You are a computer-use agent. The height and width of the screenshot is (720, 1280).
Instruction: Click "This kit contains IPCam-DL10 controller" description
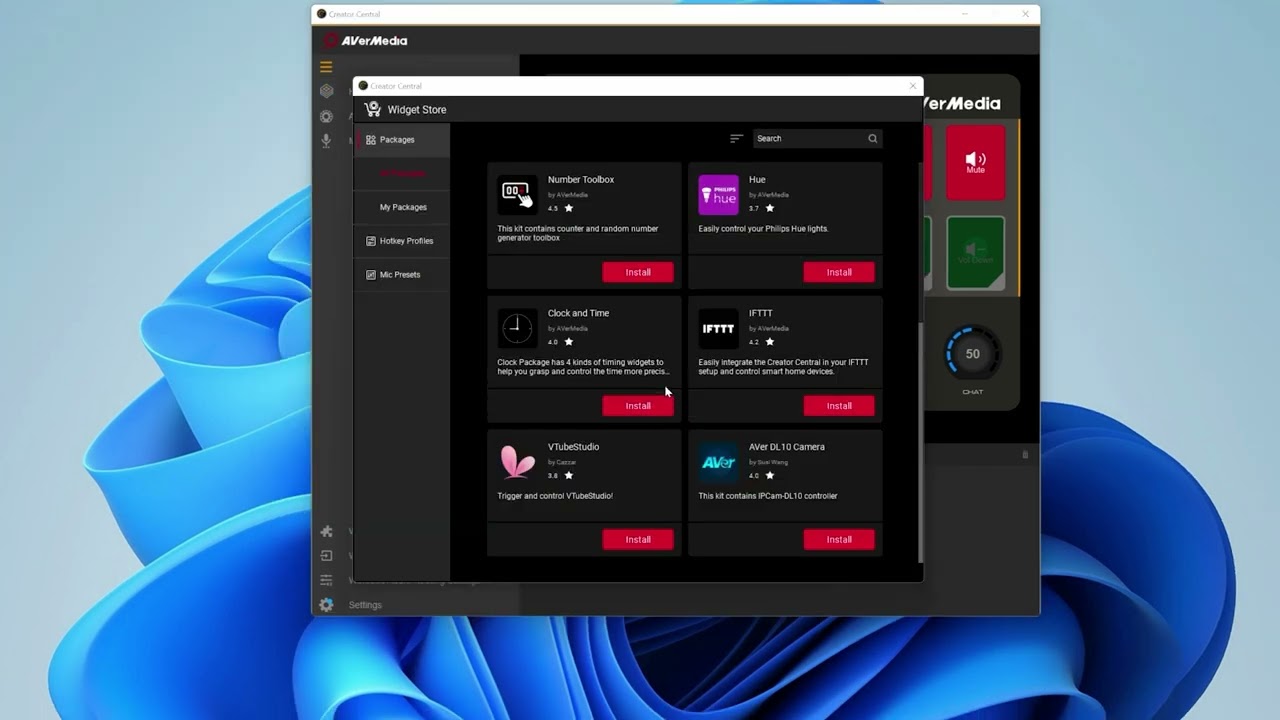coord(768,496)
